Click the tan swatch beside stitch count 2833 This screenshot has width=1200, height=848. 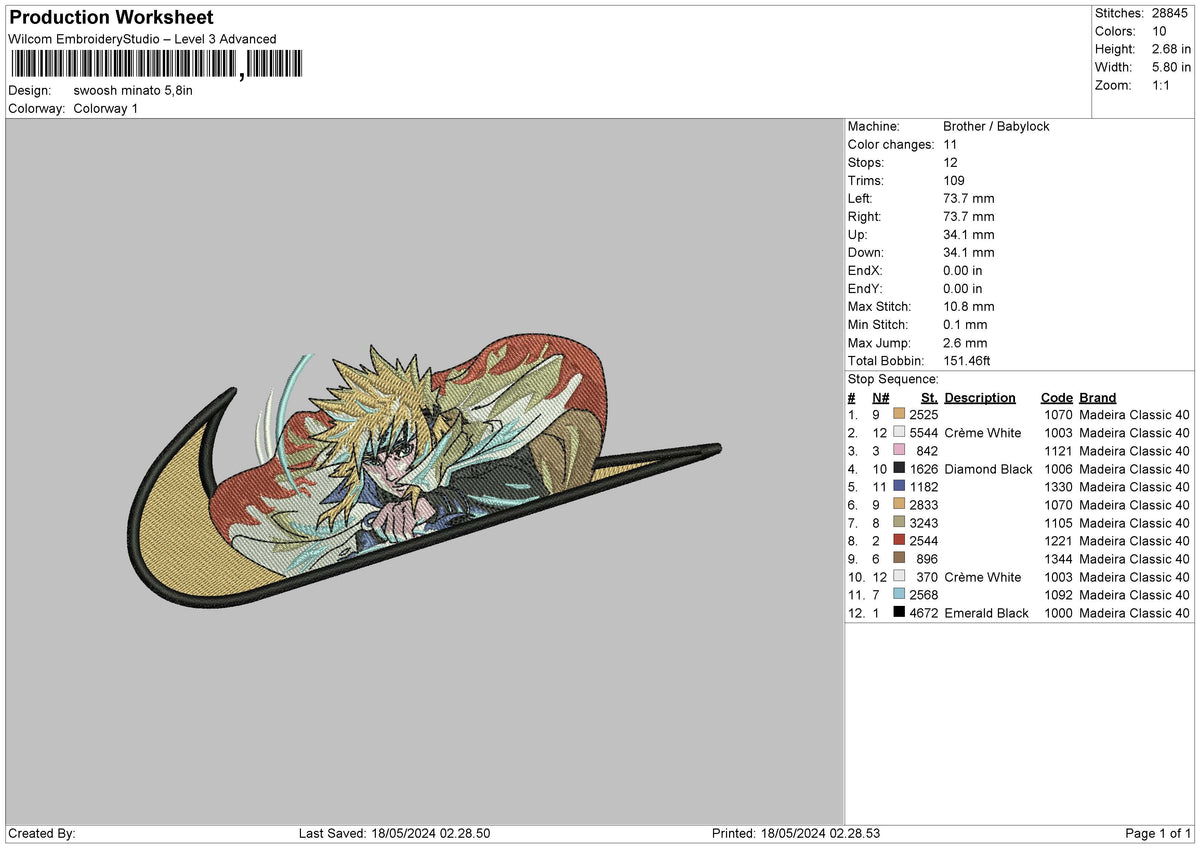pyautogui.click(x=899, y=505)
